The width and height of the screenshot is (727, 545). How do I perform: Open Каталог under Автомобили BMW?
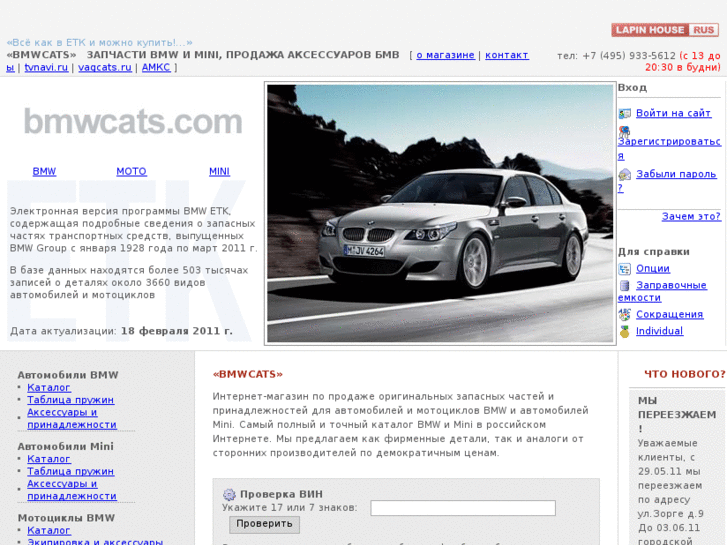pyautogui.click(x=49, y=388)
